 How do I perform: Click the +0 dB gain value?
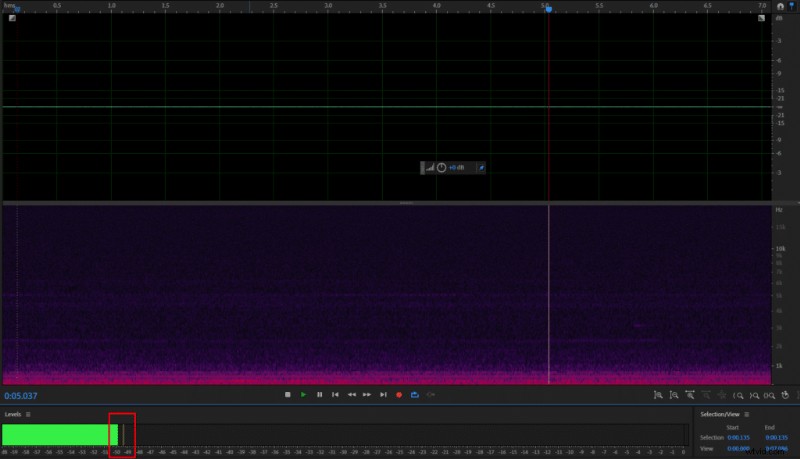pos(457,168)
